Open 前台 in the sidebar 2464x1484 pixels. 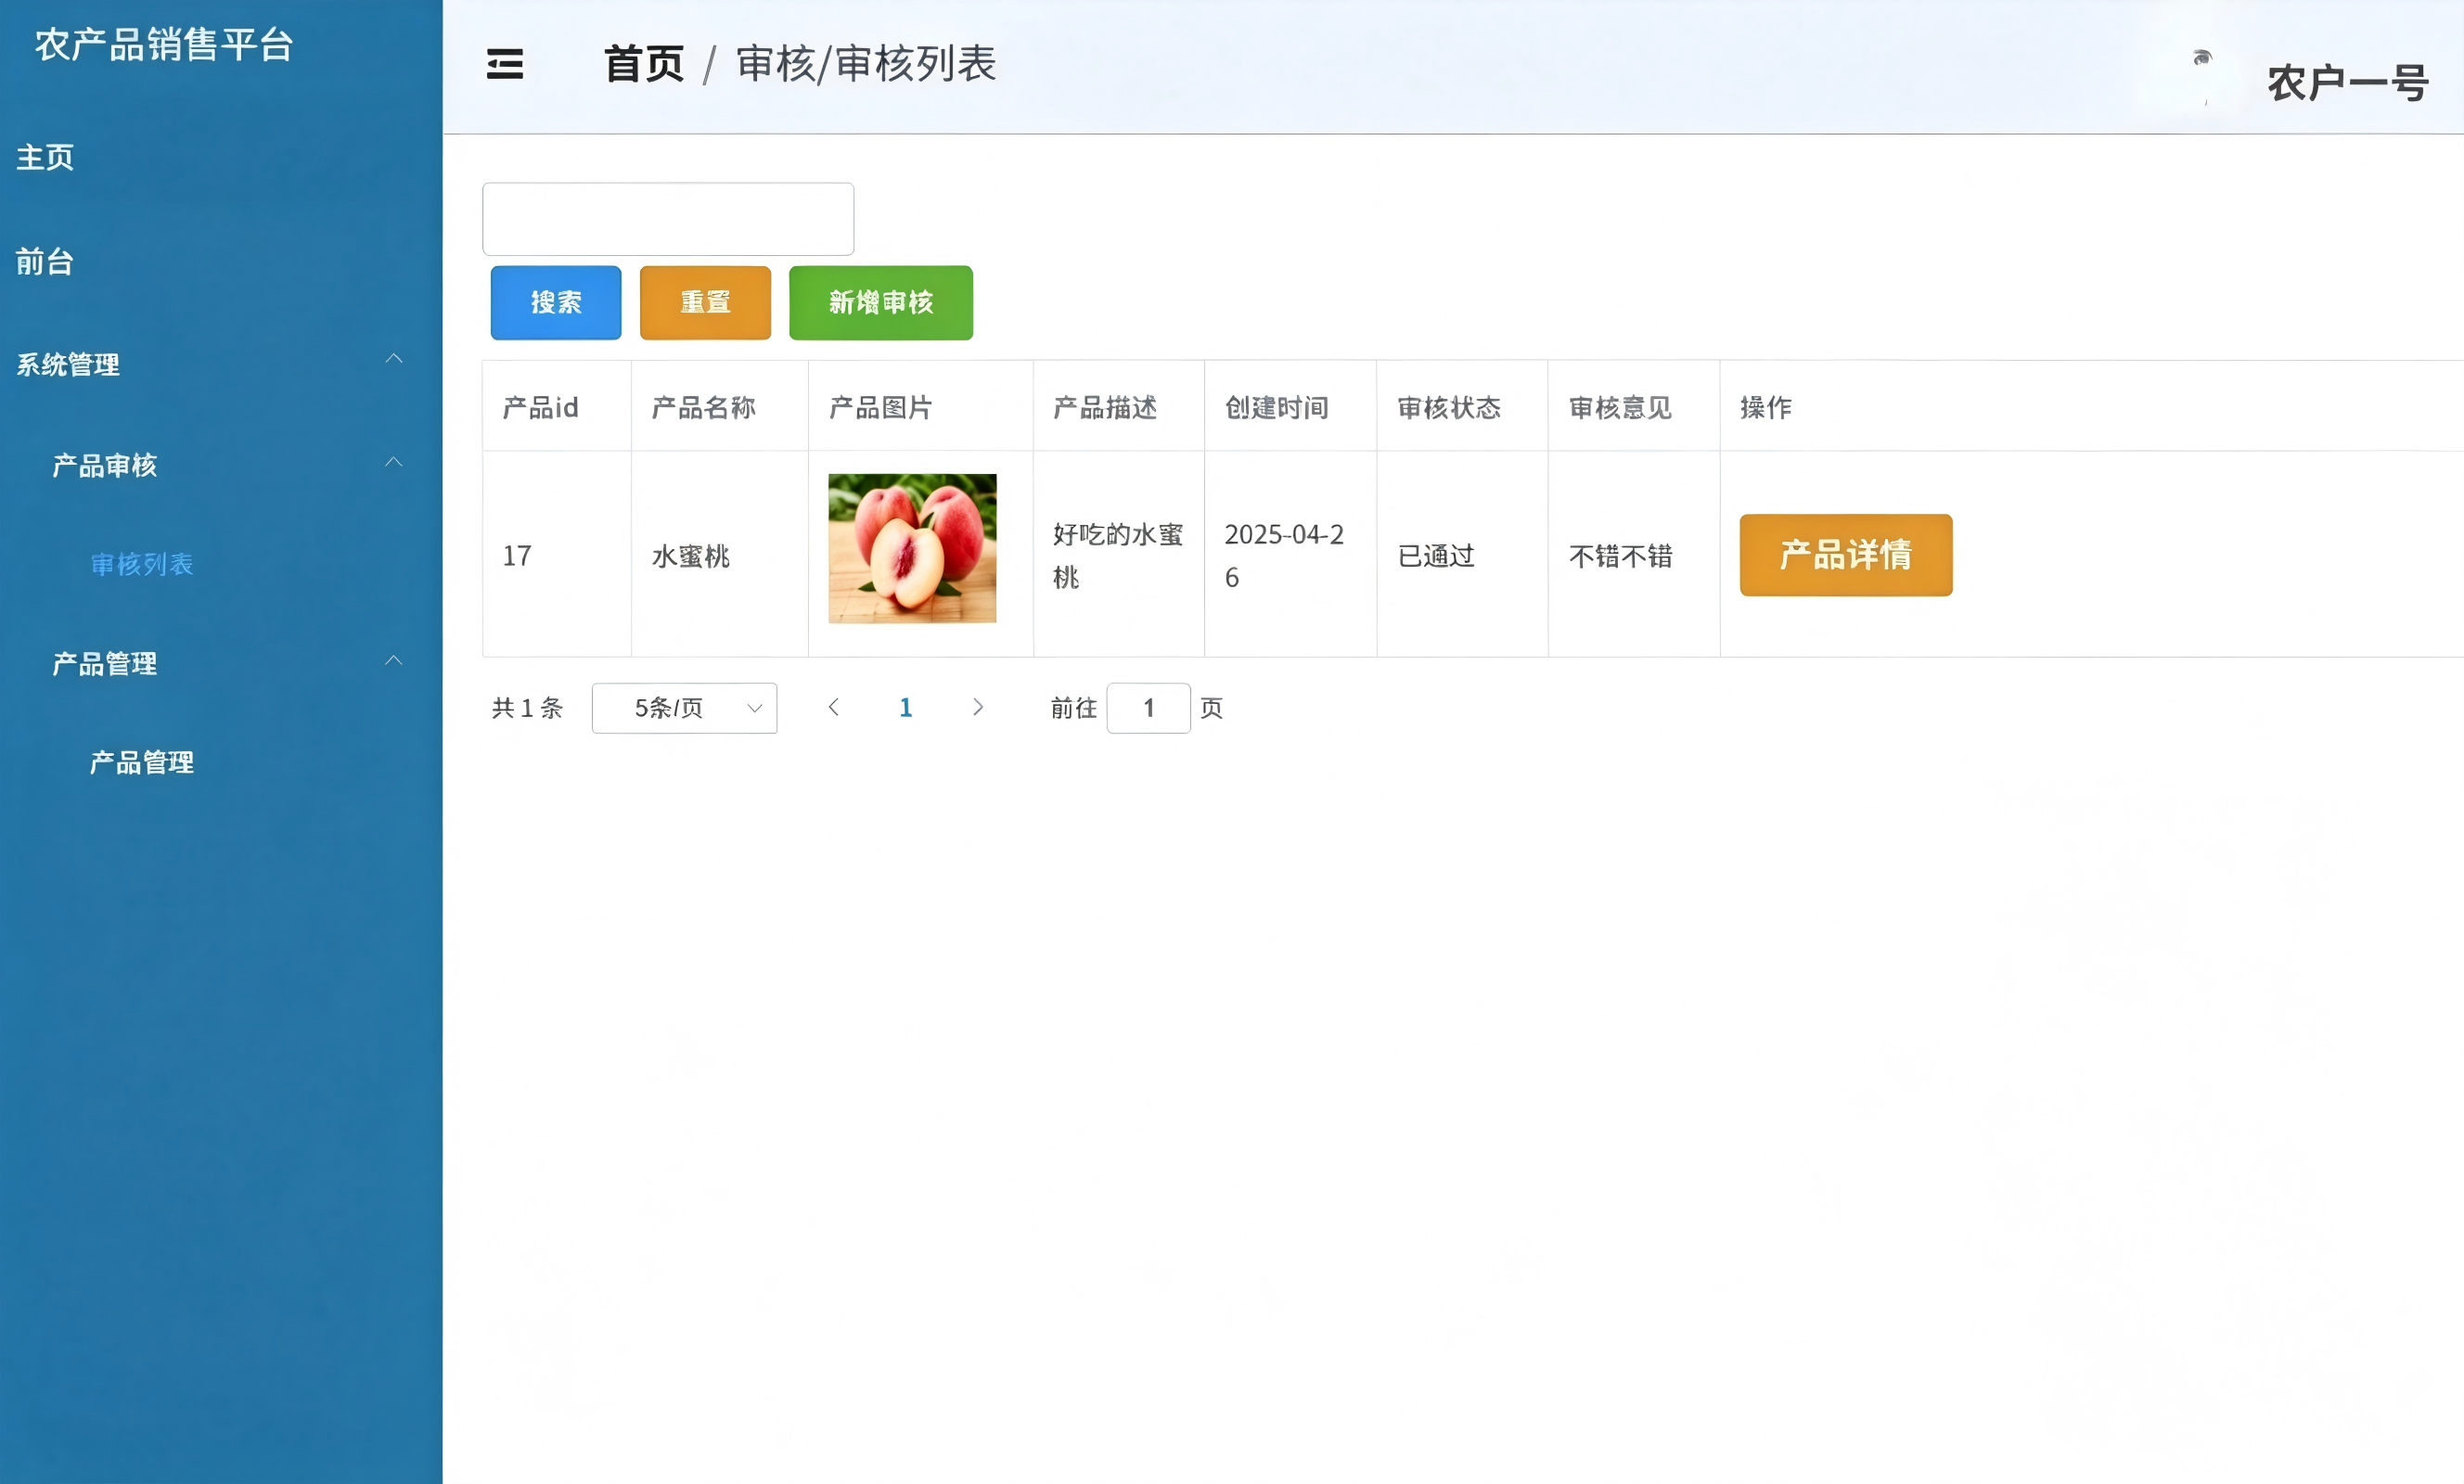(45, 261)
